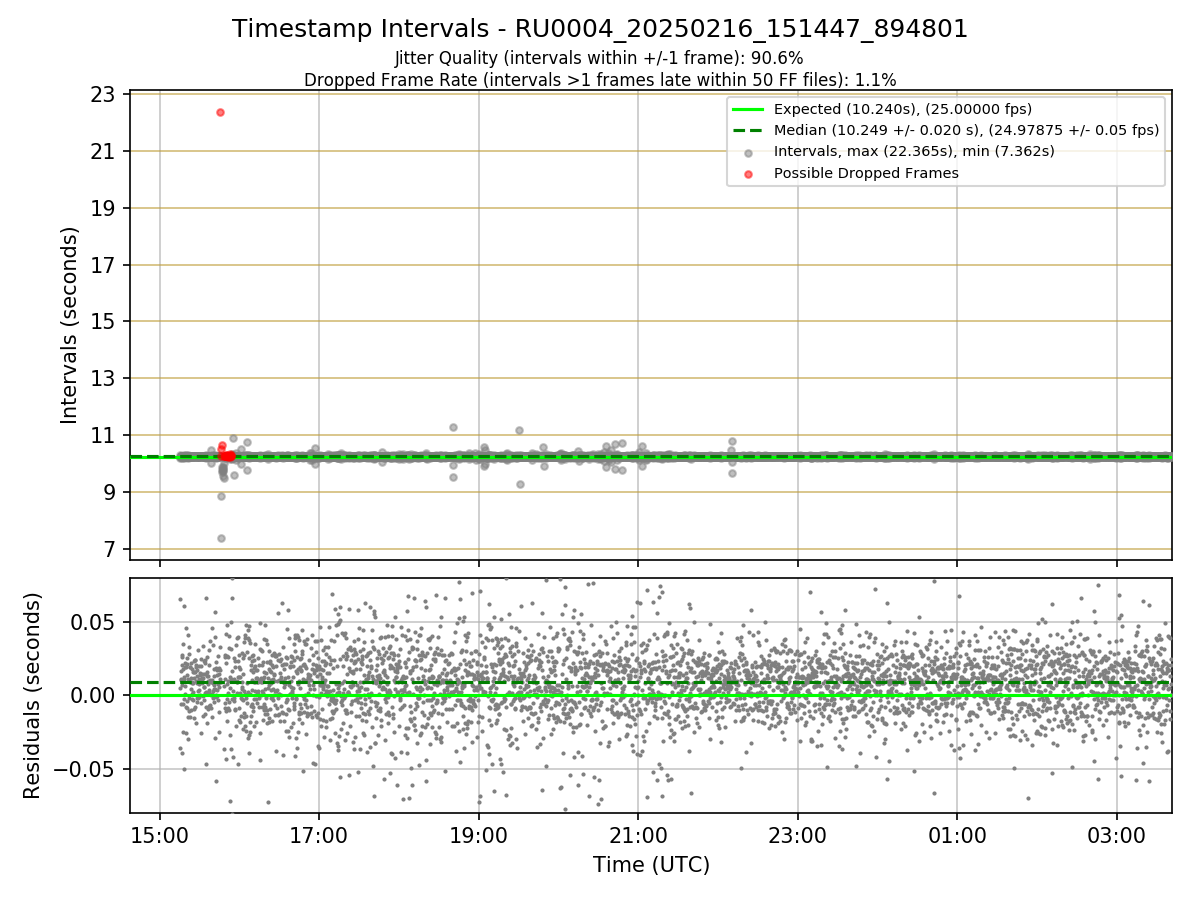
Task: Select the 'Jitter Quality' subtitle line showing 90.6%
Action: [599, 58]
